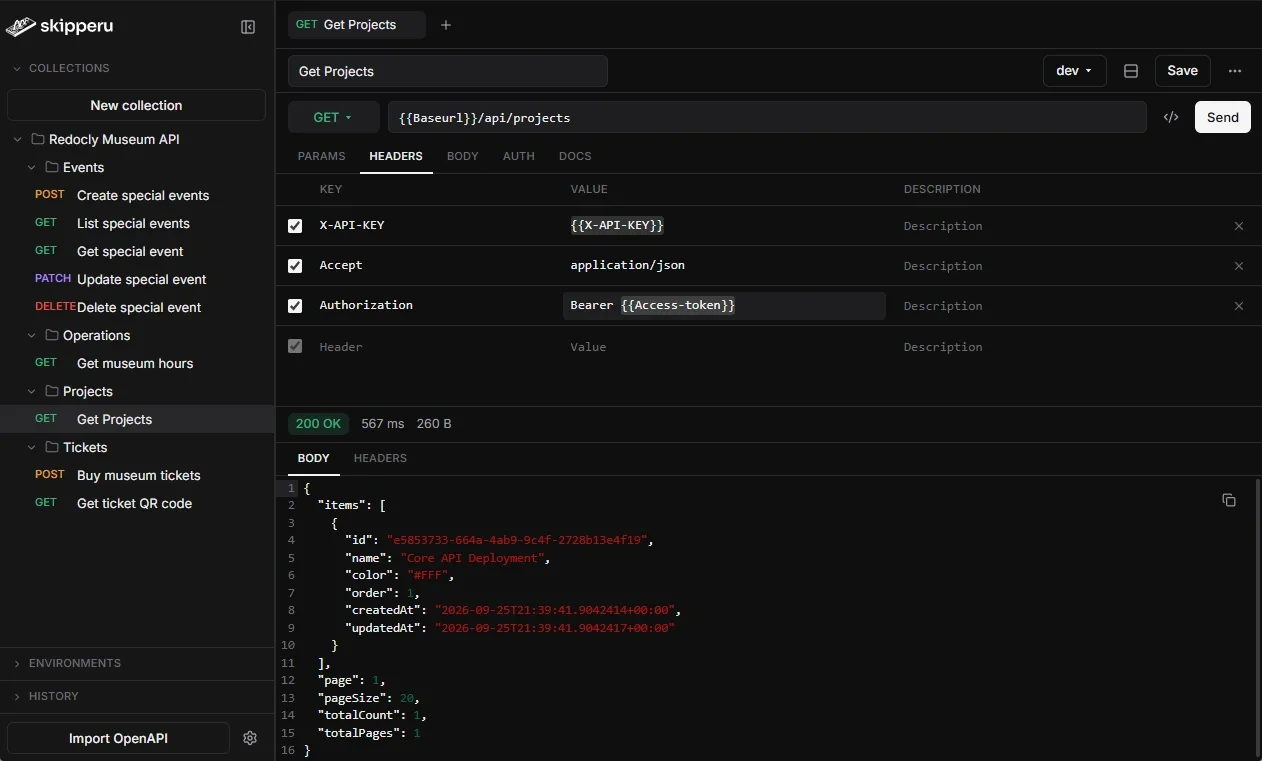Click the Events folder icon
This screenshot has height=761, width=1262.
pos(51,167)
